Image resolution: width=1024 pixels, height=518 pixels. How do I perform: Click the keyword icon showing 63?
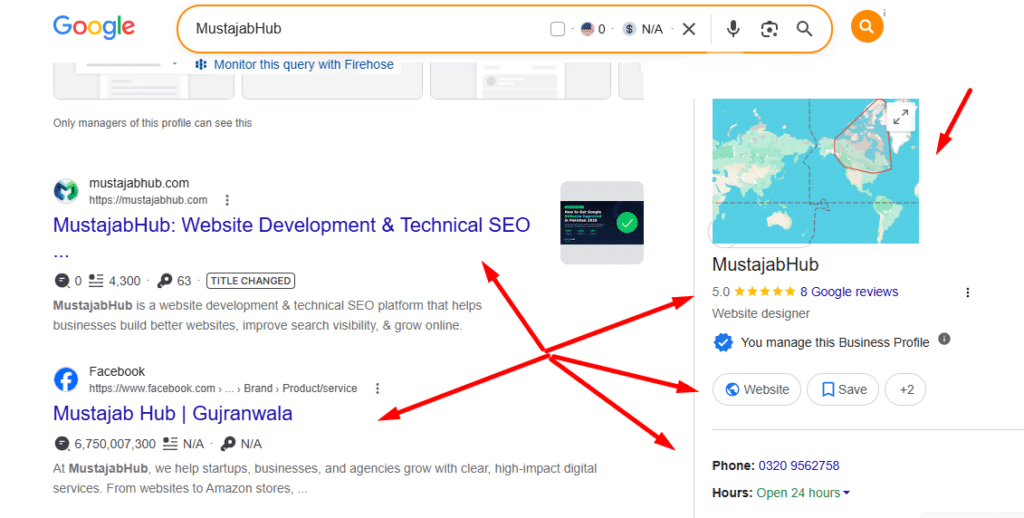[x=165, y=281]
